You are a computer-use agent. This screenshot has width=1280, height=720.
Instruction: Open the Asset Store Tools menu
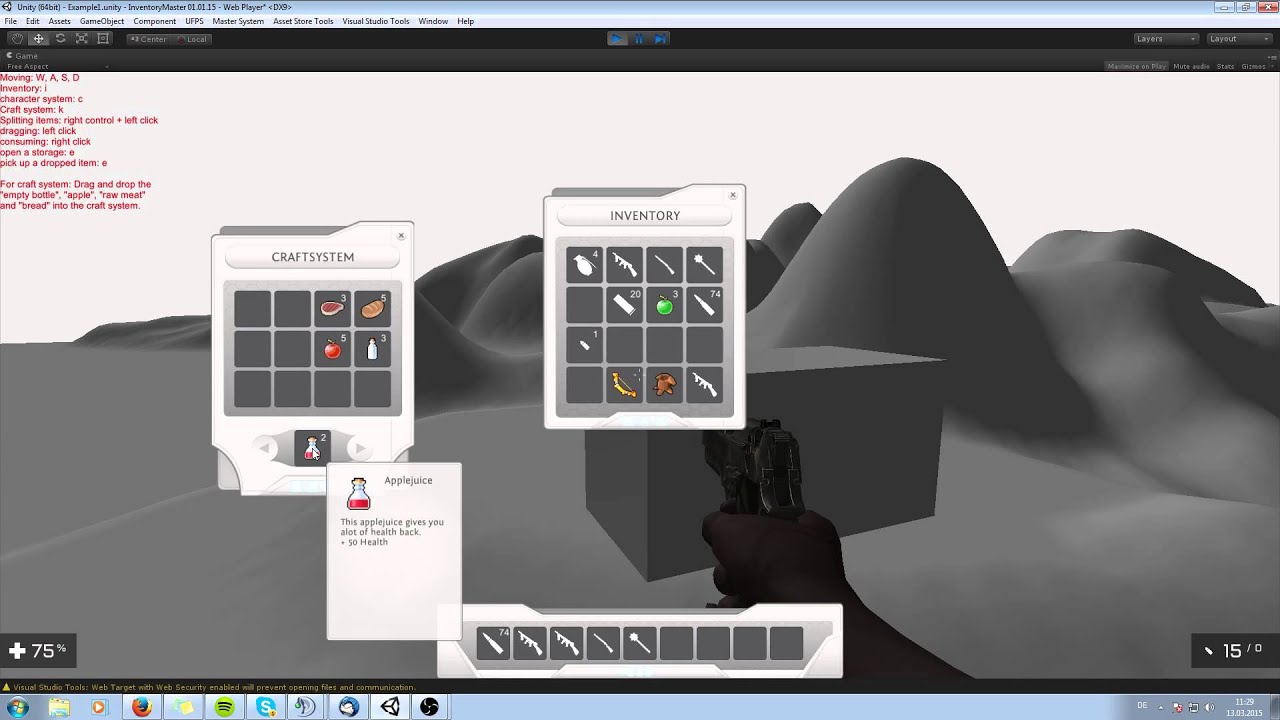click(303, 21)
